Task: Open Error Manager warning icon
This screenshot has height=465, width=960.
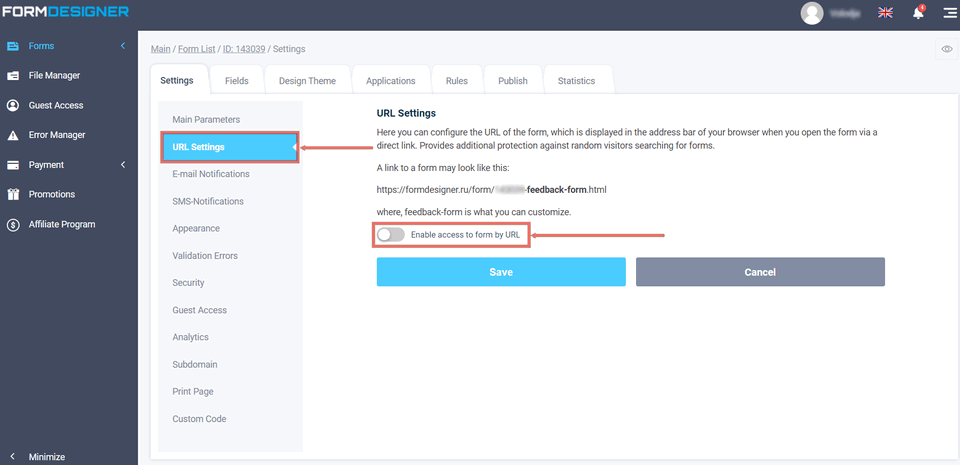Action: pos(13,135)
